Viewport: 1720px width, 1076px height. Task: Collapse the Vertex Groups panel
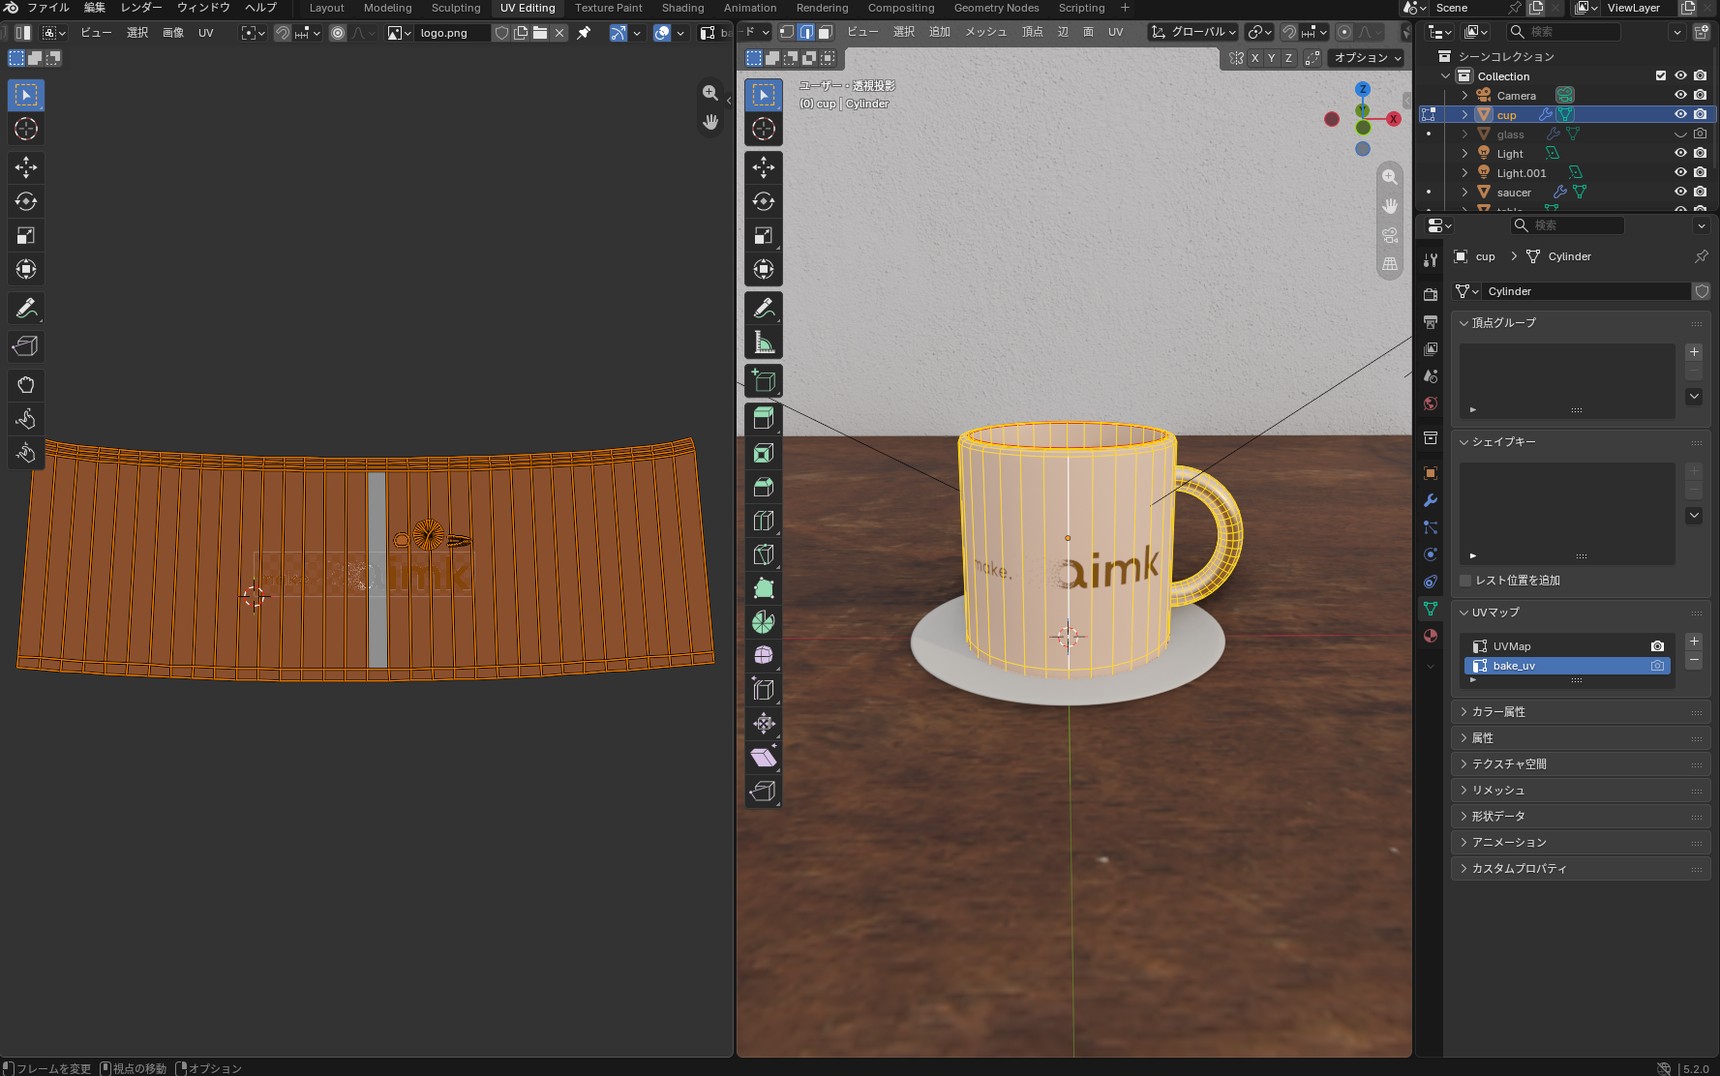(x=1580, y=323)
